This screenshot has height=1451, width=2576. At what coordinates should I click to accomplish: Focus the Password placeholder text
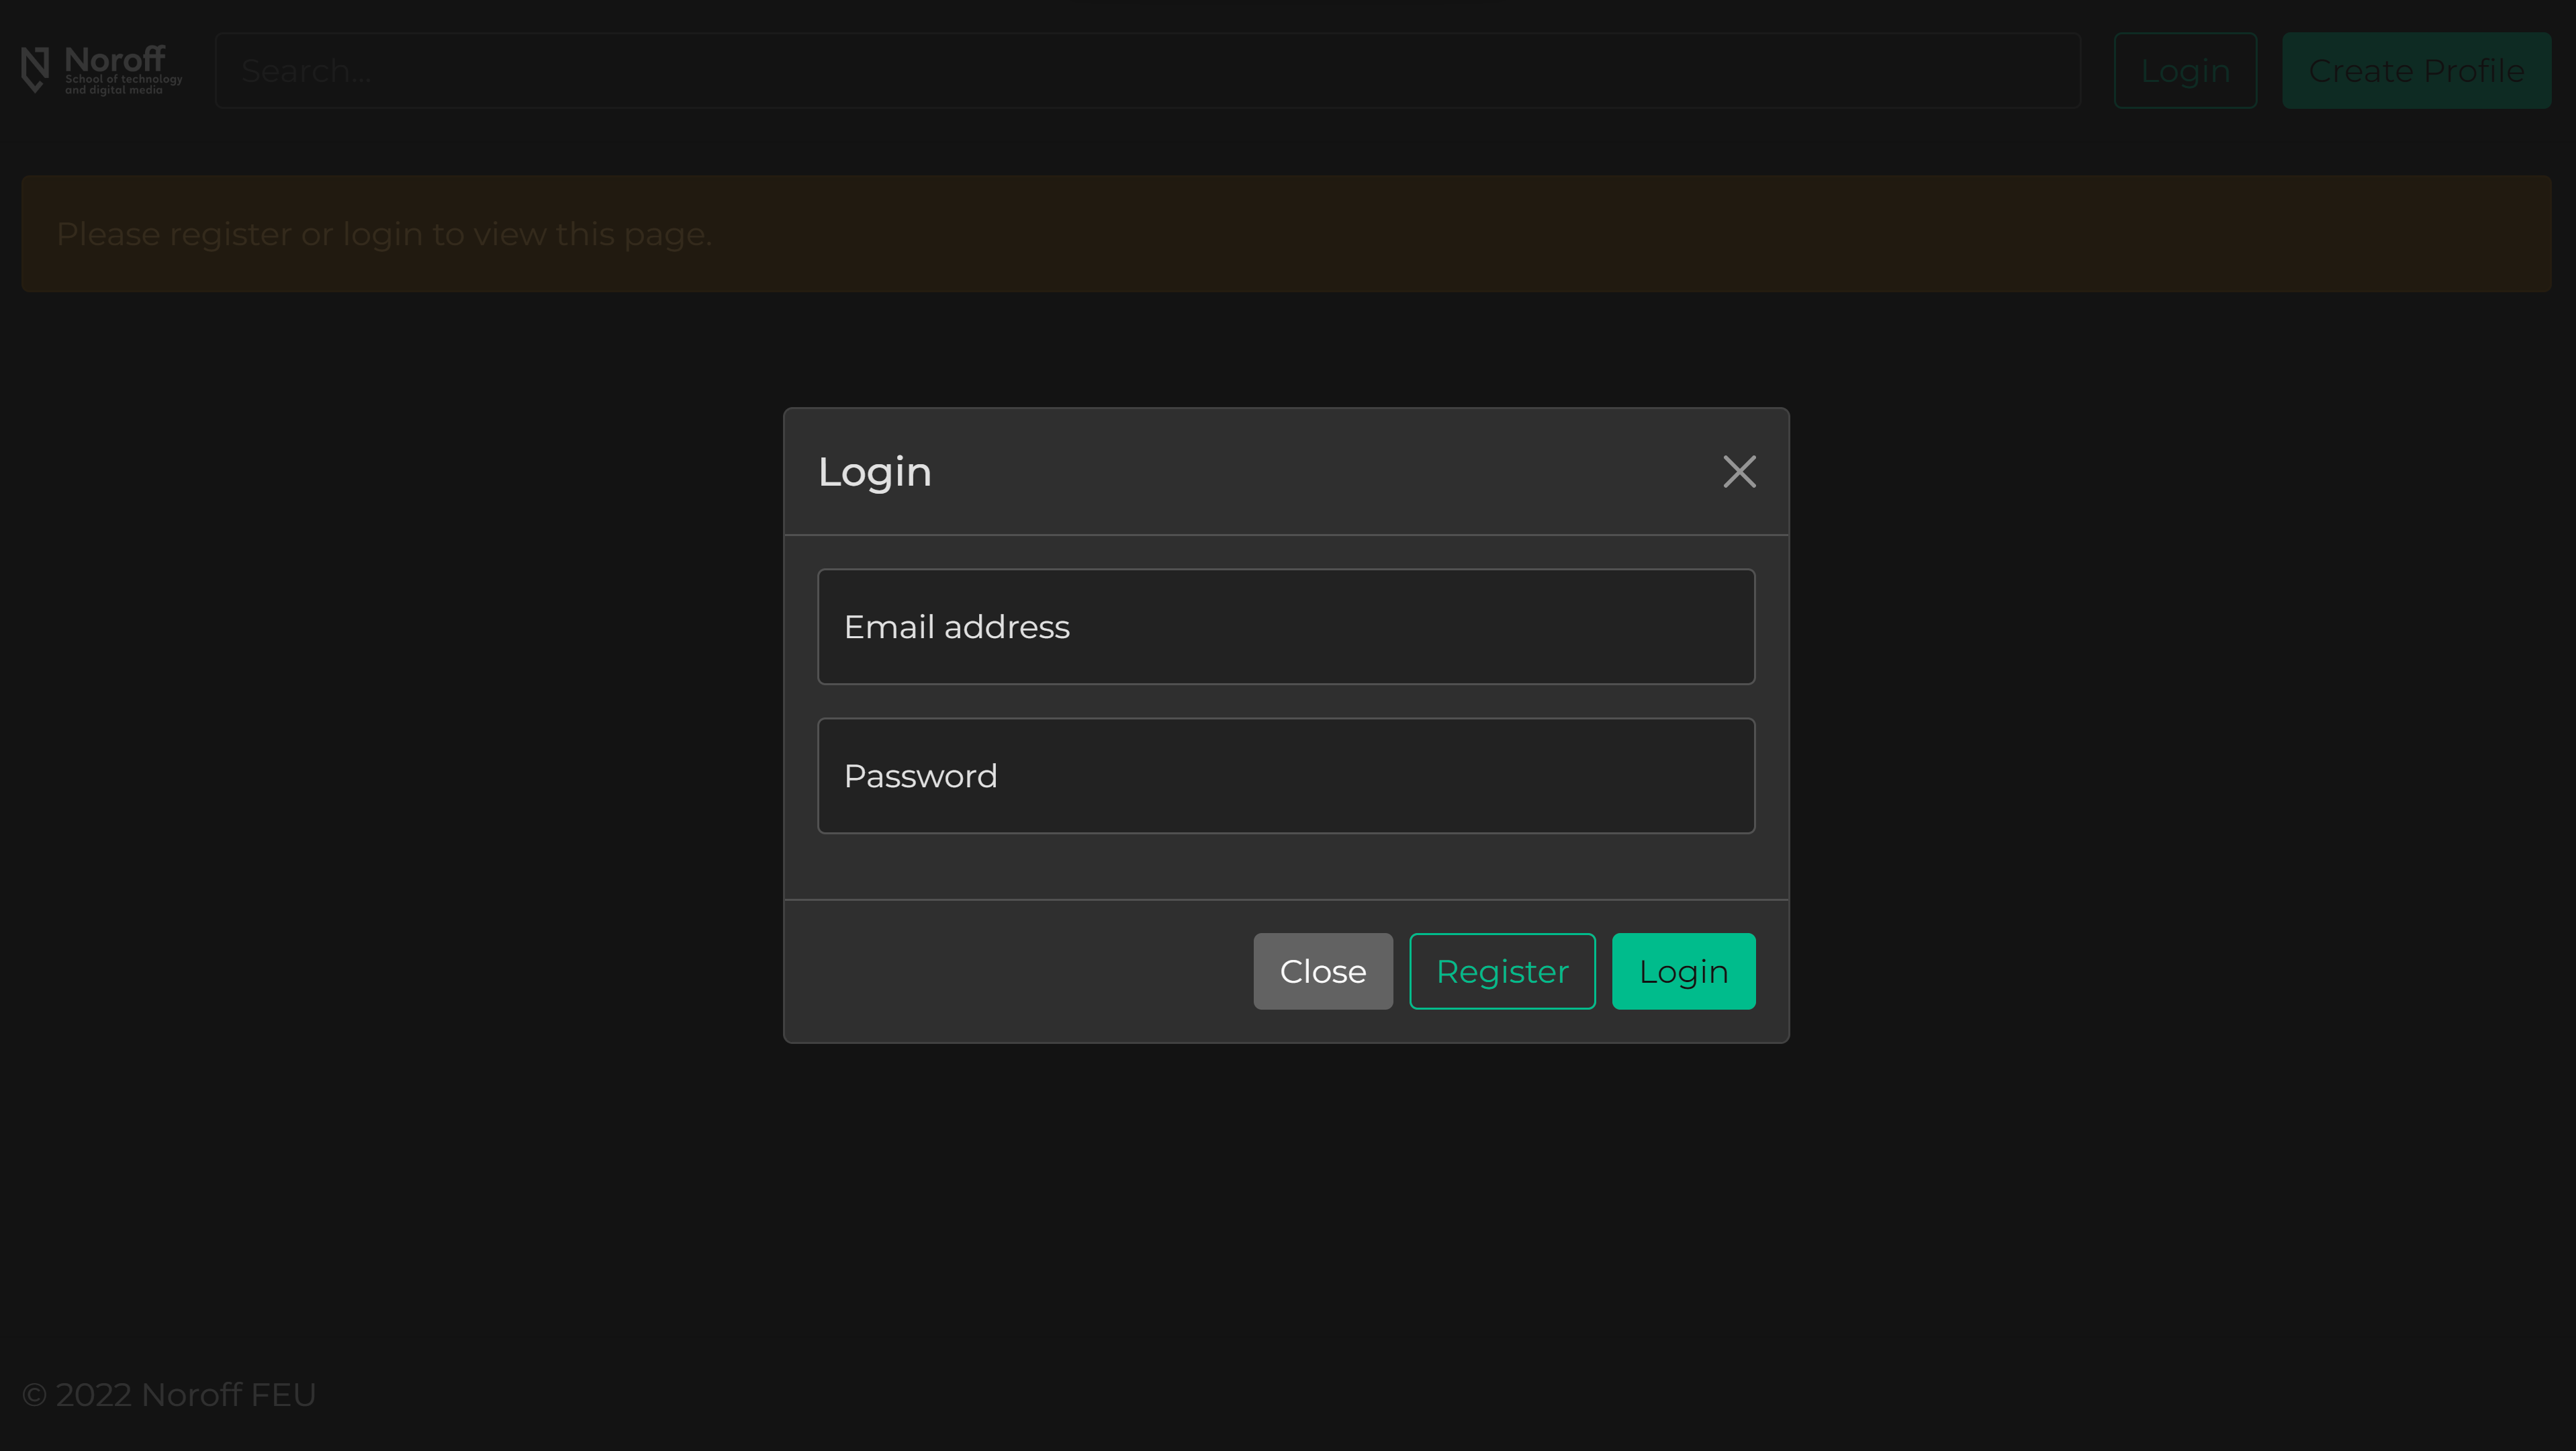tap(920, 775)
